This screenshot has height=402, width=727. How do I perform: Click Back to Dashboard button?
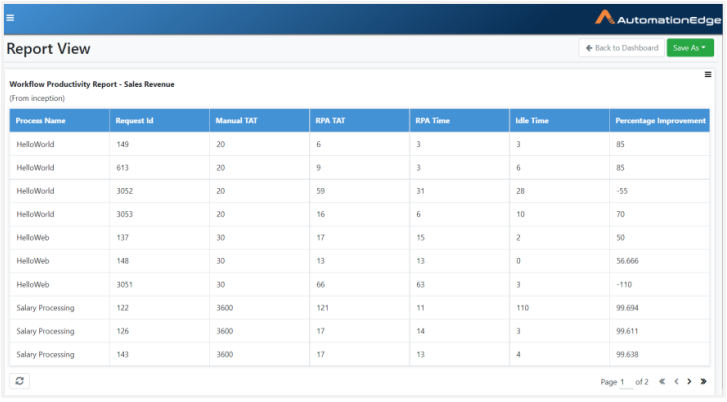coord(621,48)
